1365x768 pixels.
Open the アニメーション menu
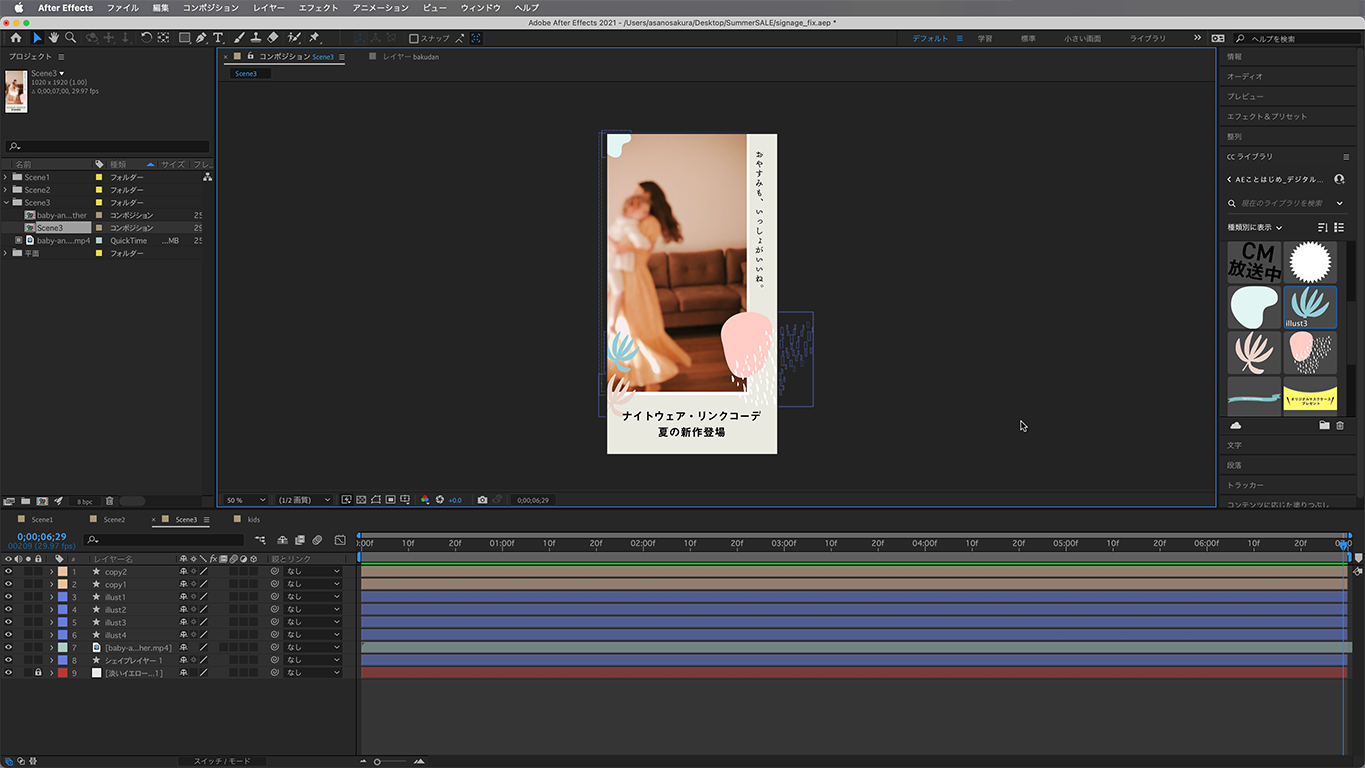coord(381,8)
